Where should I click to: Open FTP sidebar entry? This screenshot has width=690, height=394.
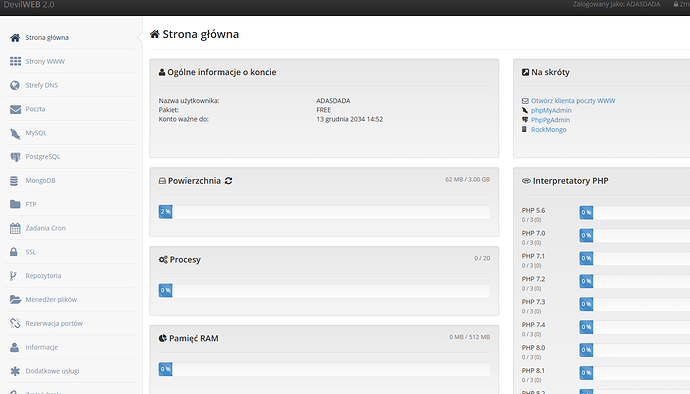point(70,204)
